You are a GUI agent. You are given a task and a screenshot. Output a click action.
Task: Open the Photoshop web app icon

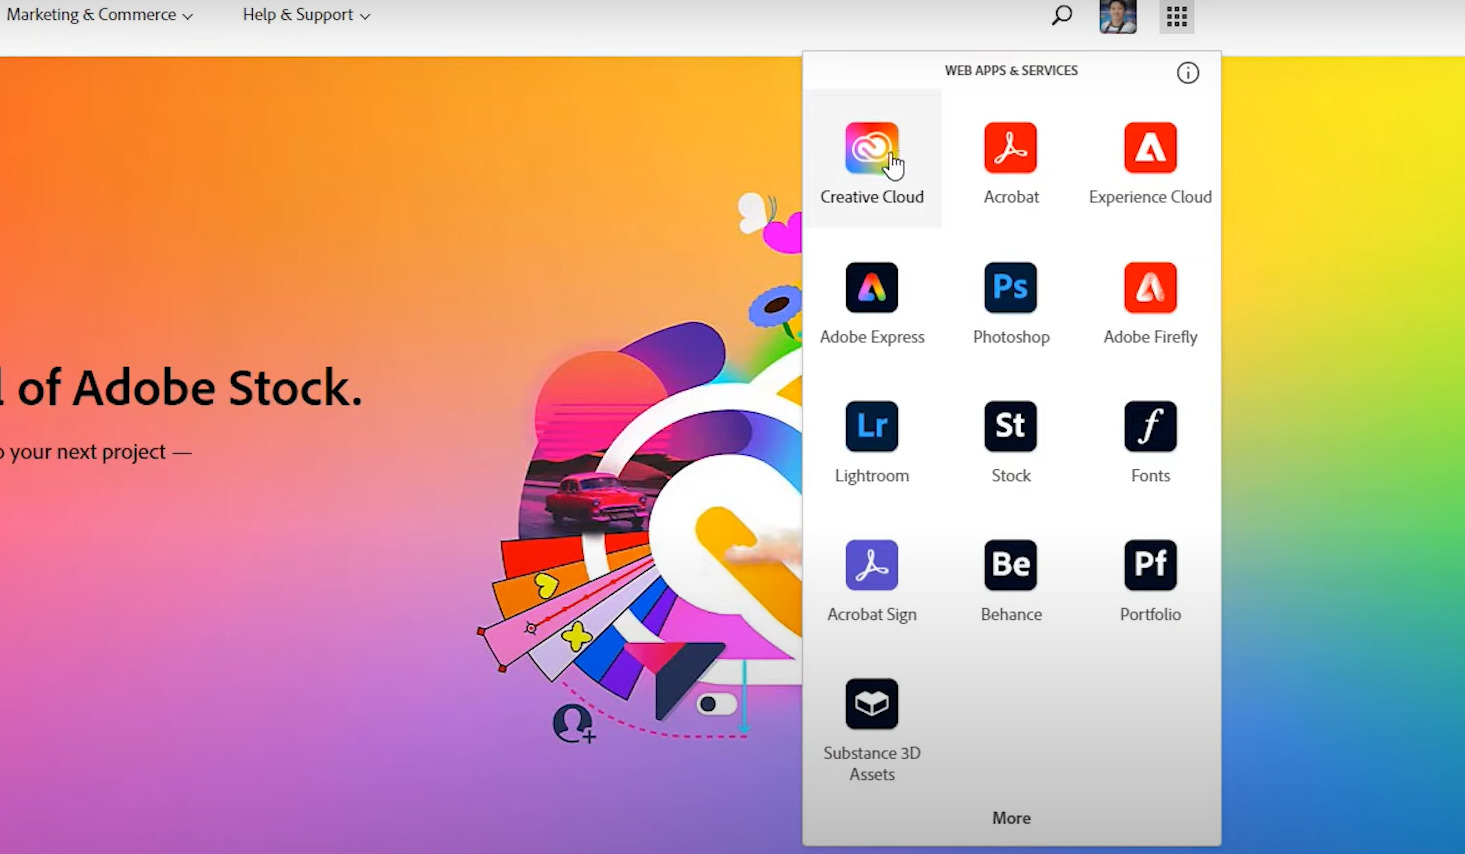point(1010,288)
